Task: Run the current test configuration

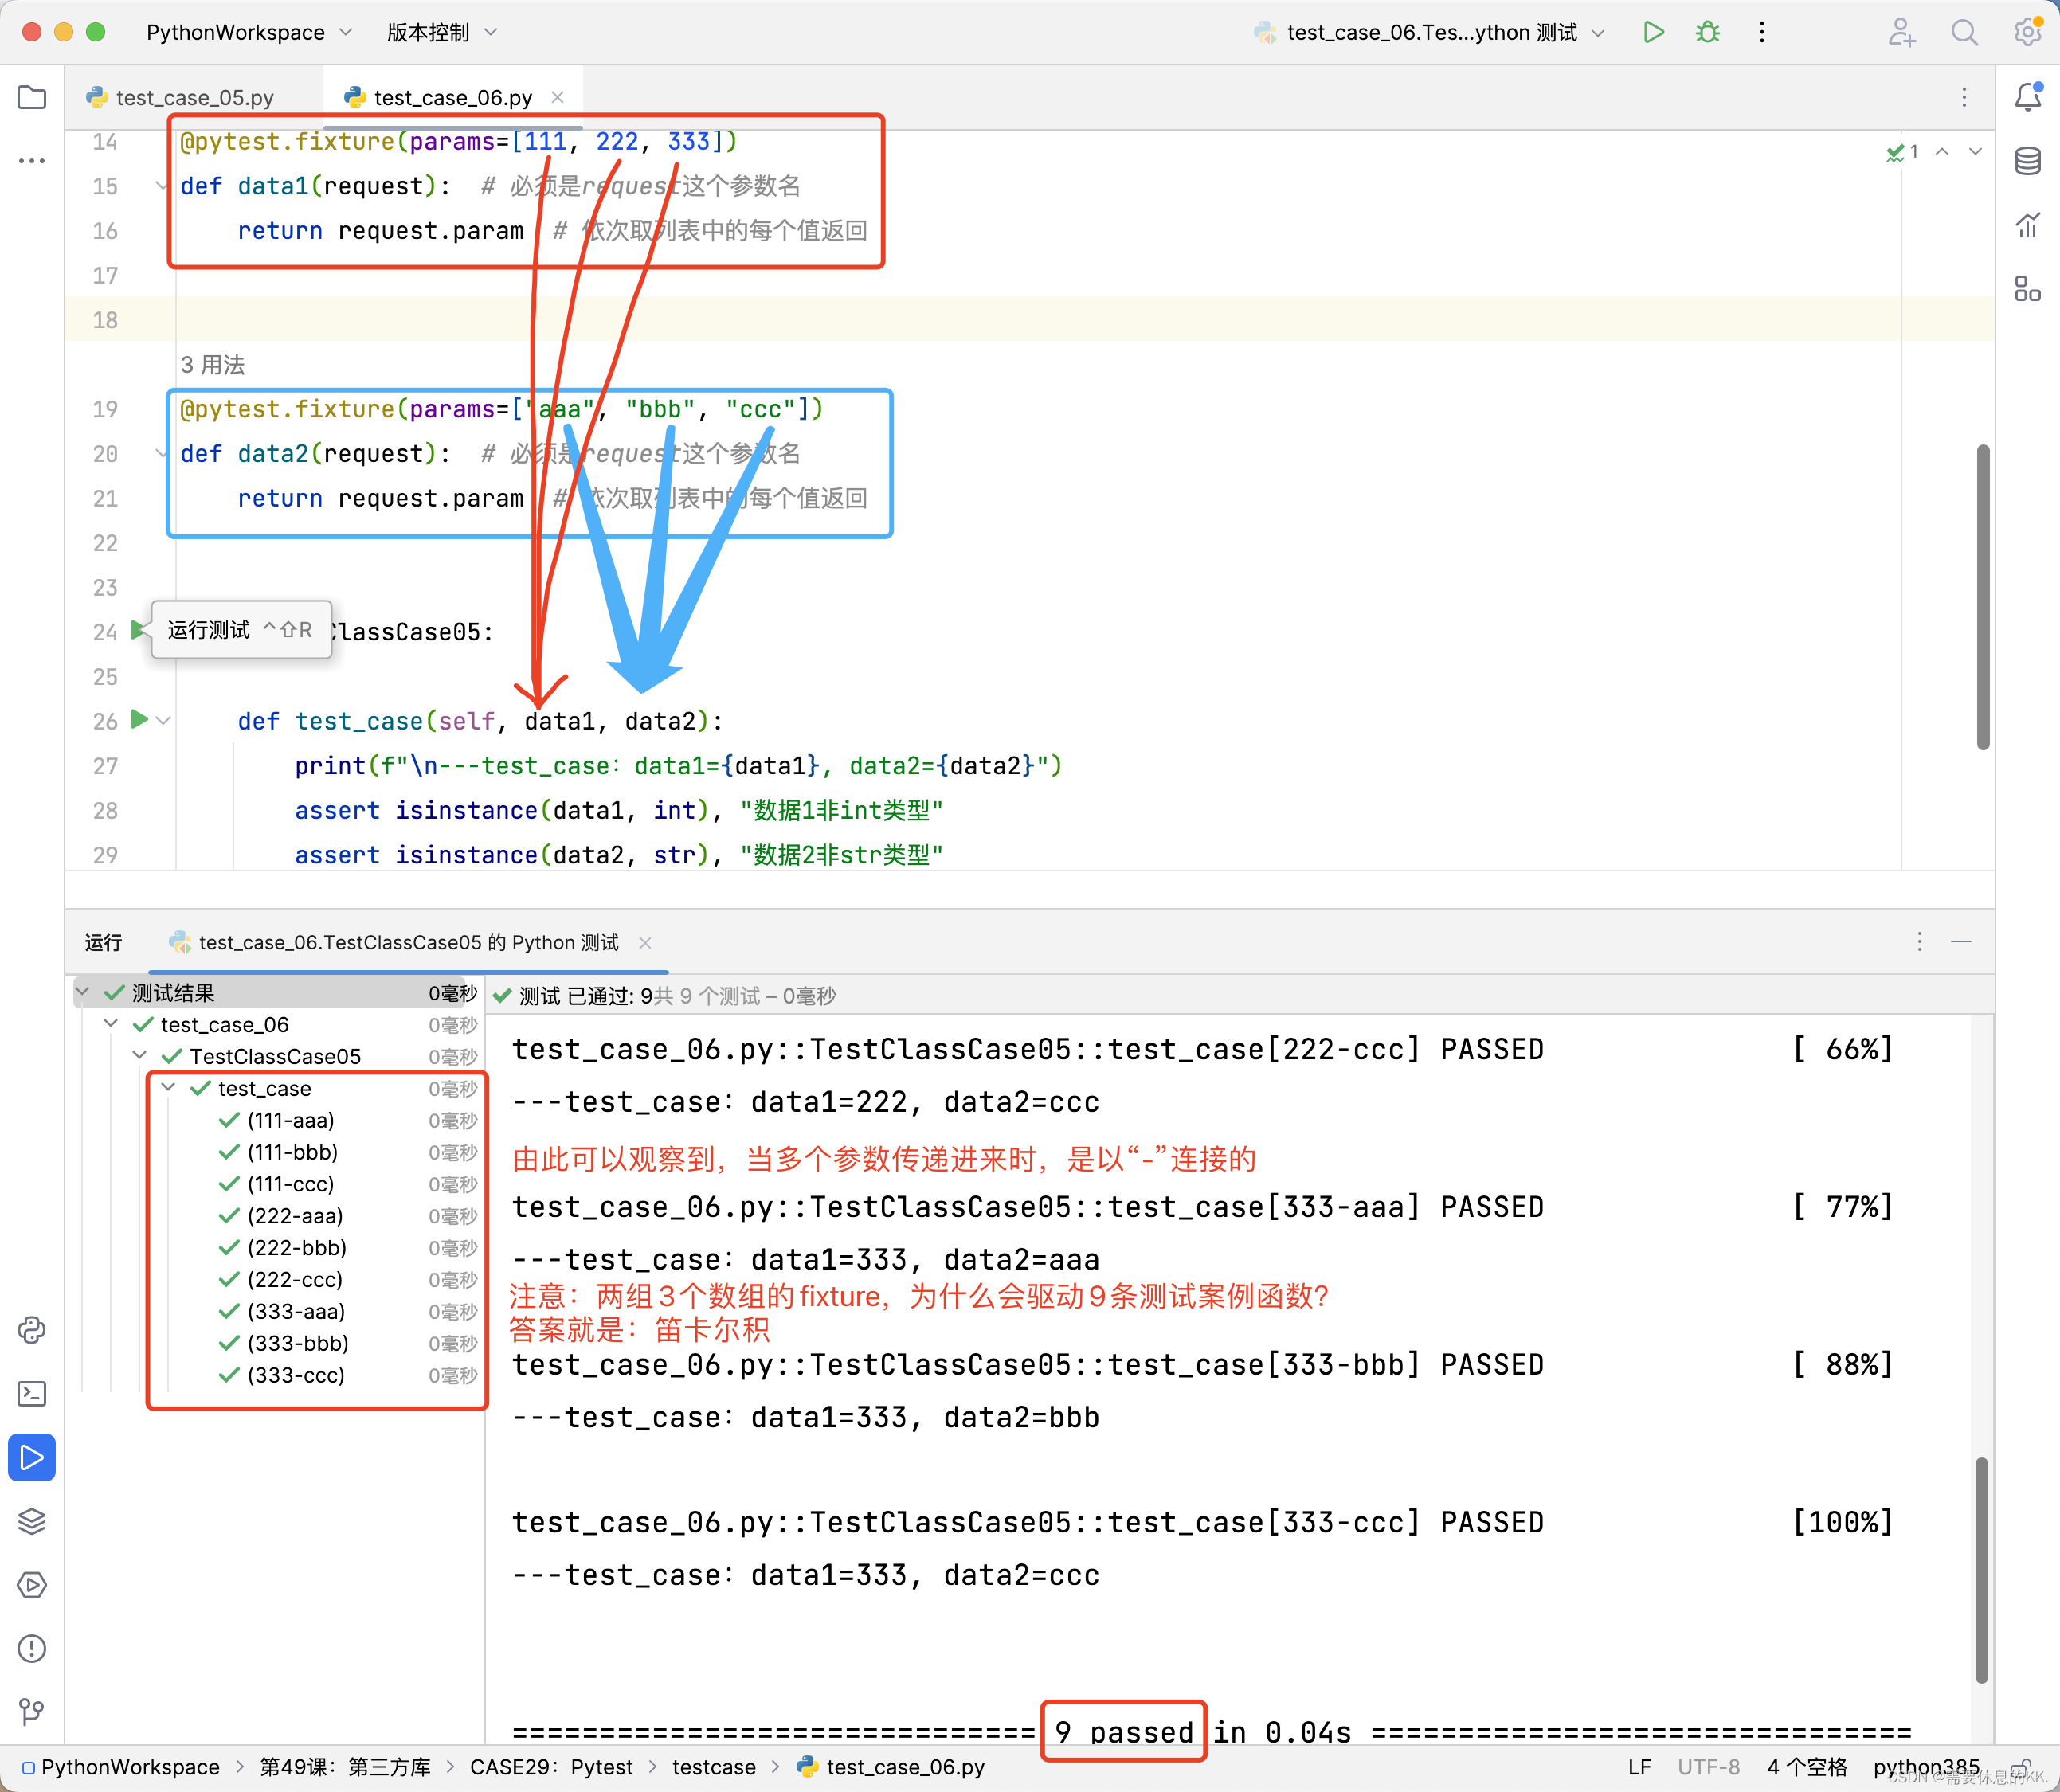Action: click(x=1653, y=32)
